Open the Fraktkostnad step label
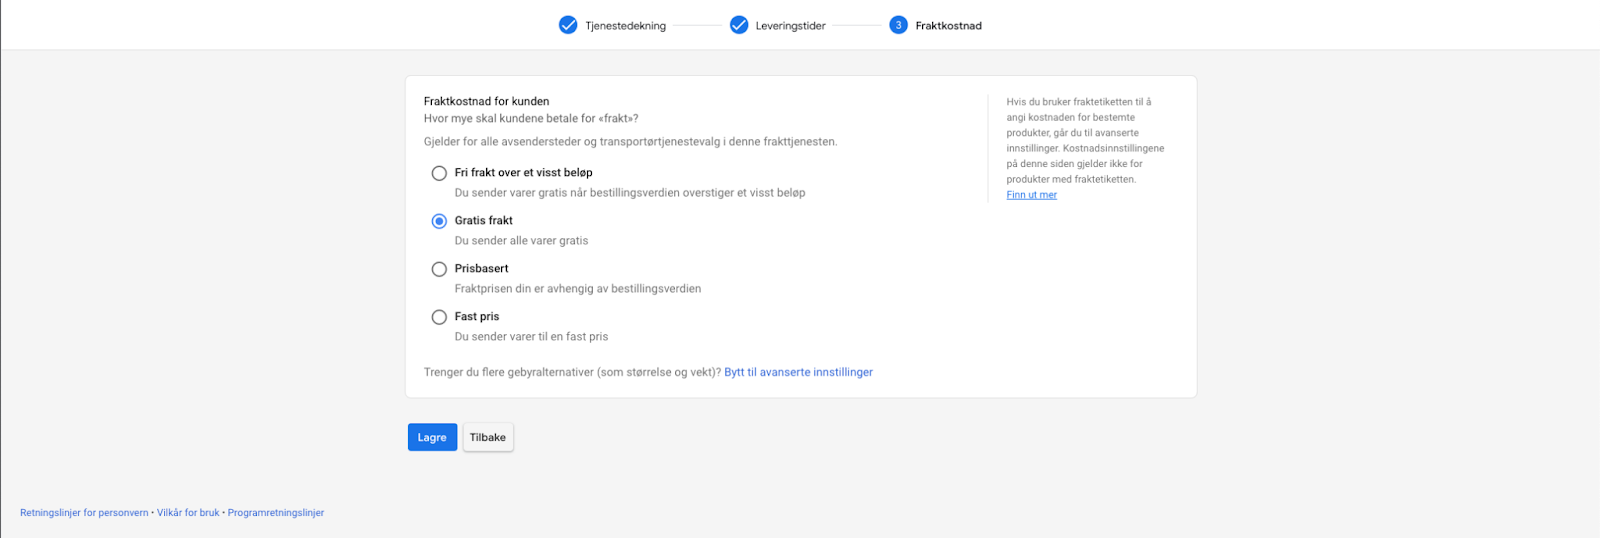 [x=948, y=26]
